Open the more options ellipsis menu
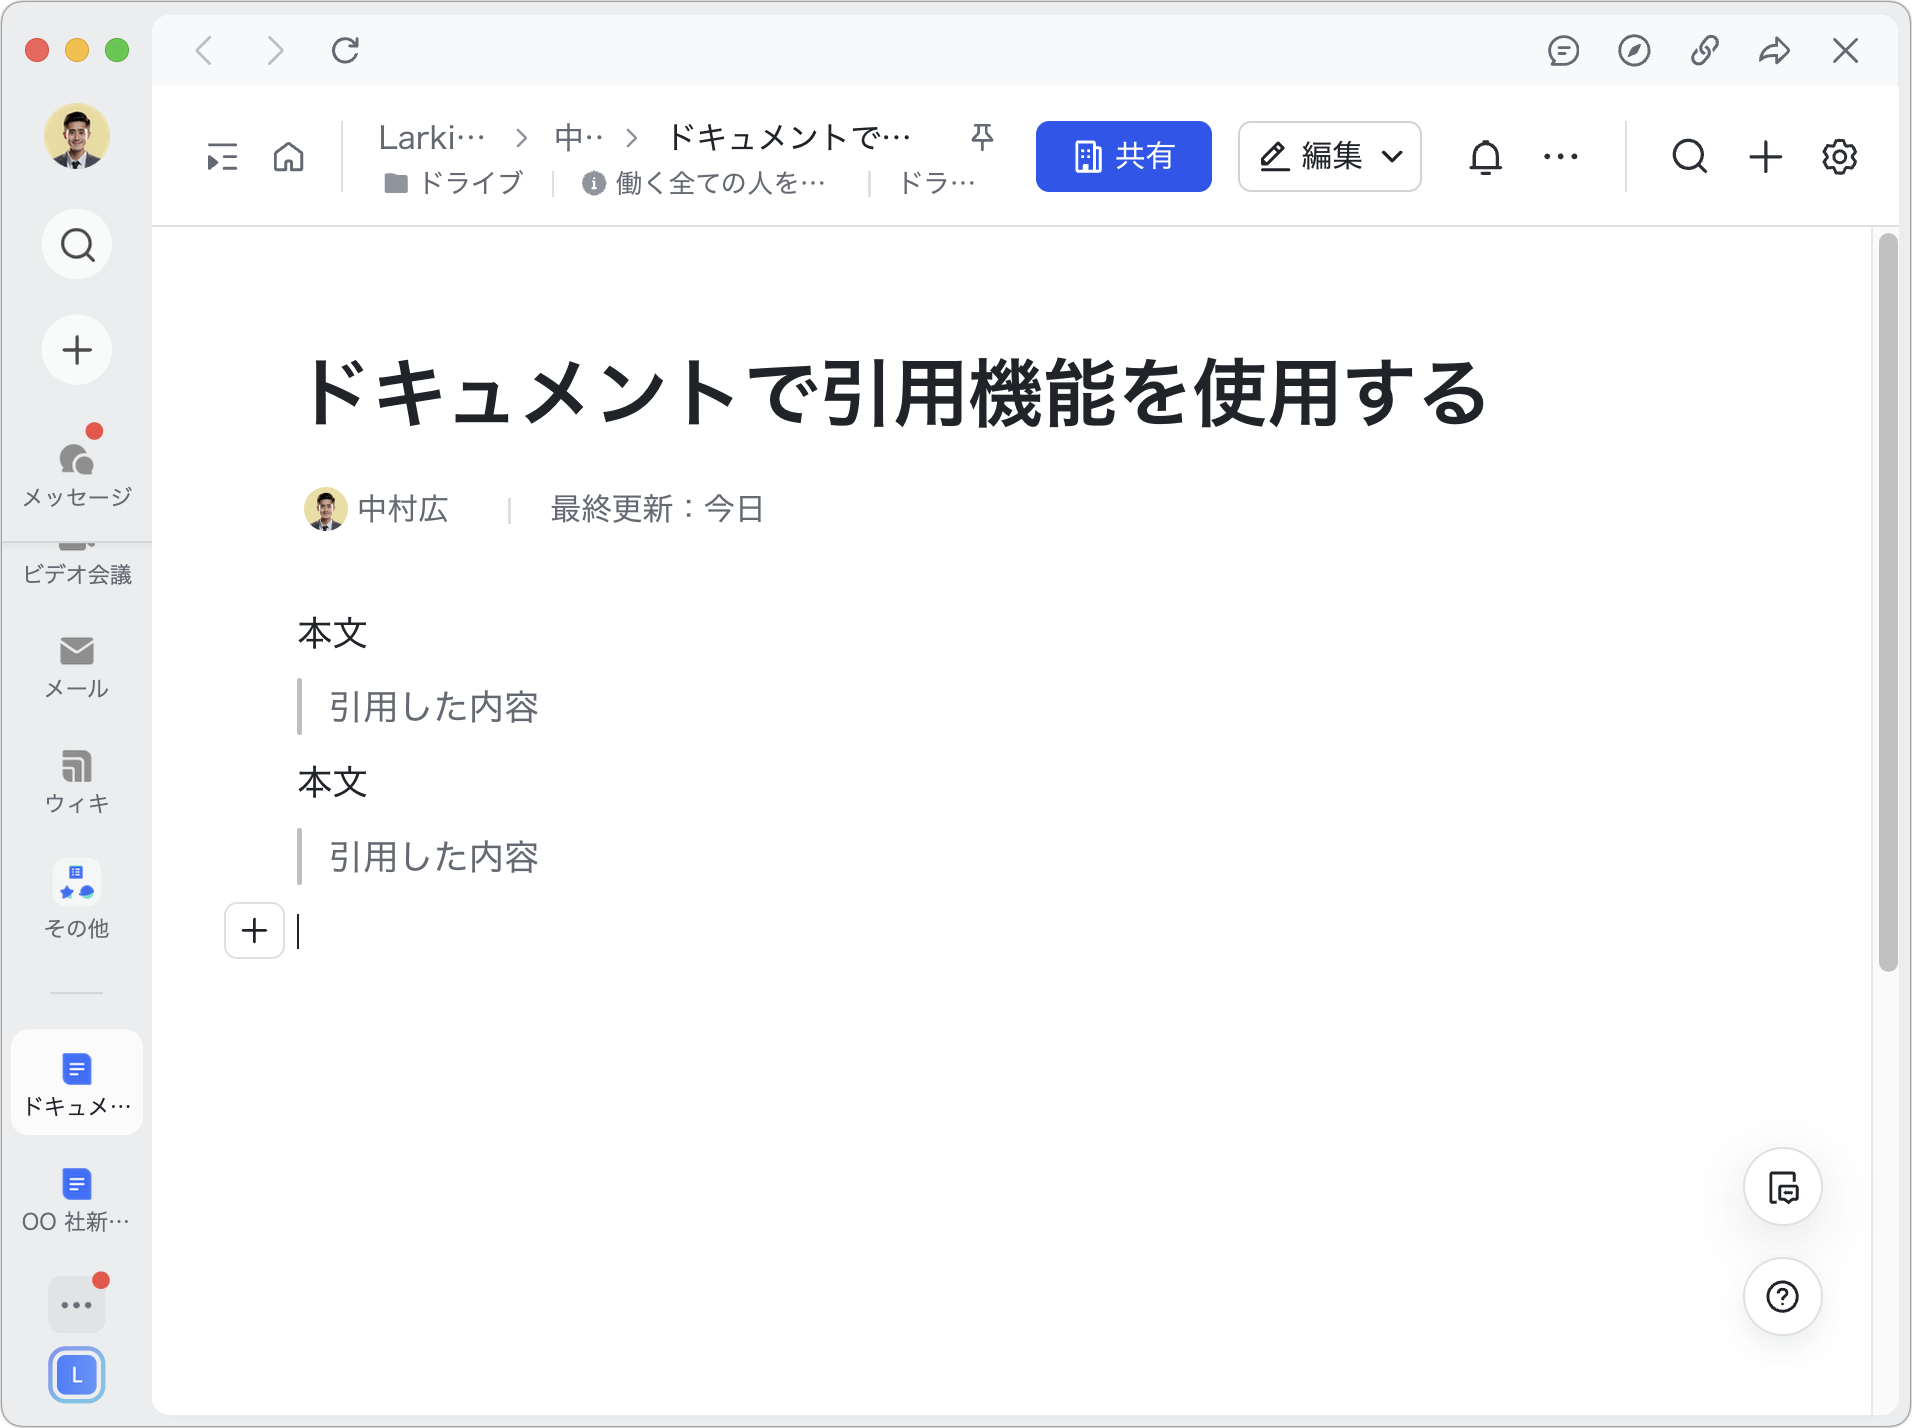1912x1428 pixels. tap(1560, 157)
